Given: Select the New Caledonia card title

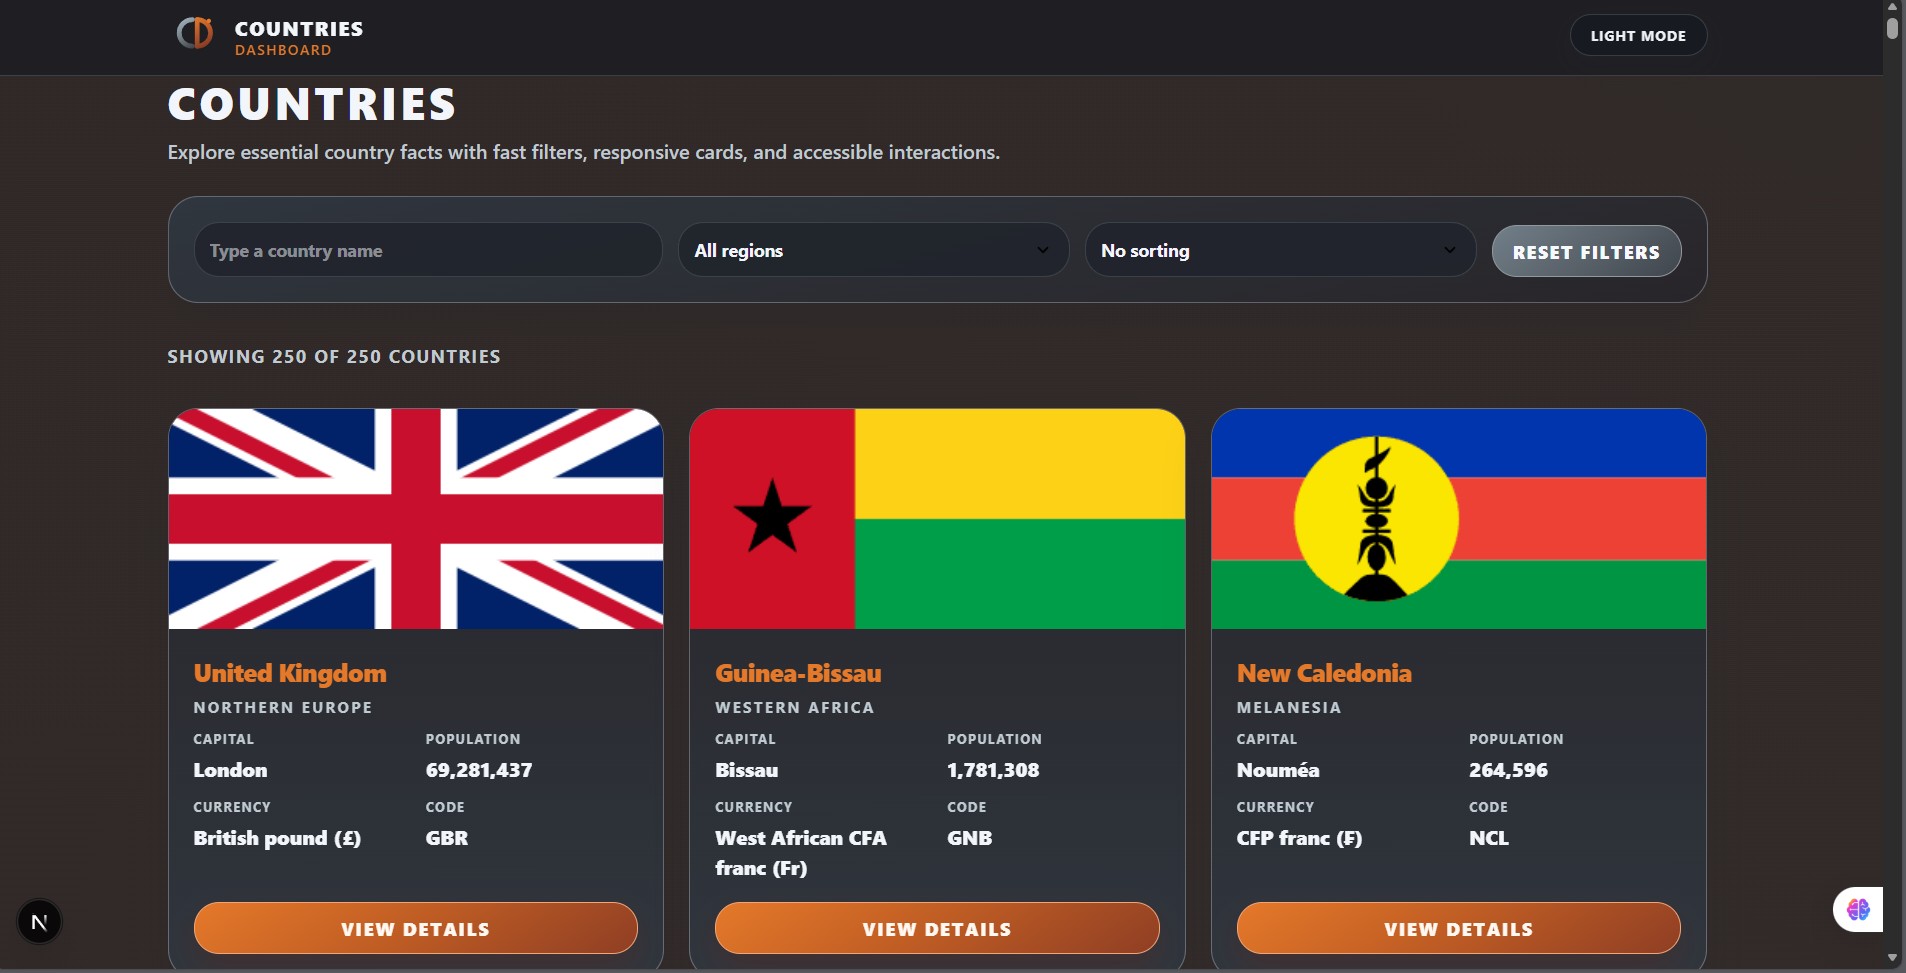Looking at the screenshot, I should coord(1324,673).
